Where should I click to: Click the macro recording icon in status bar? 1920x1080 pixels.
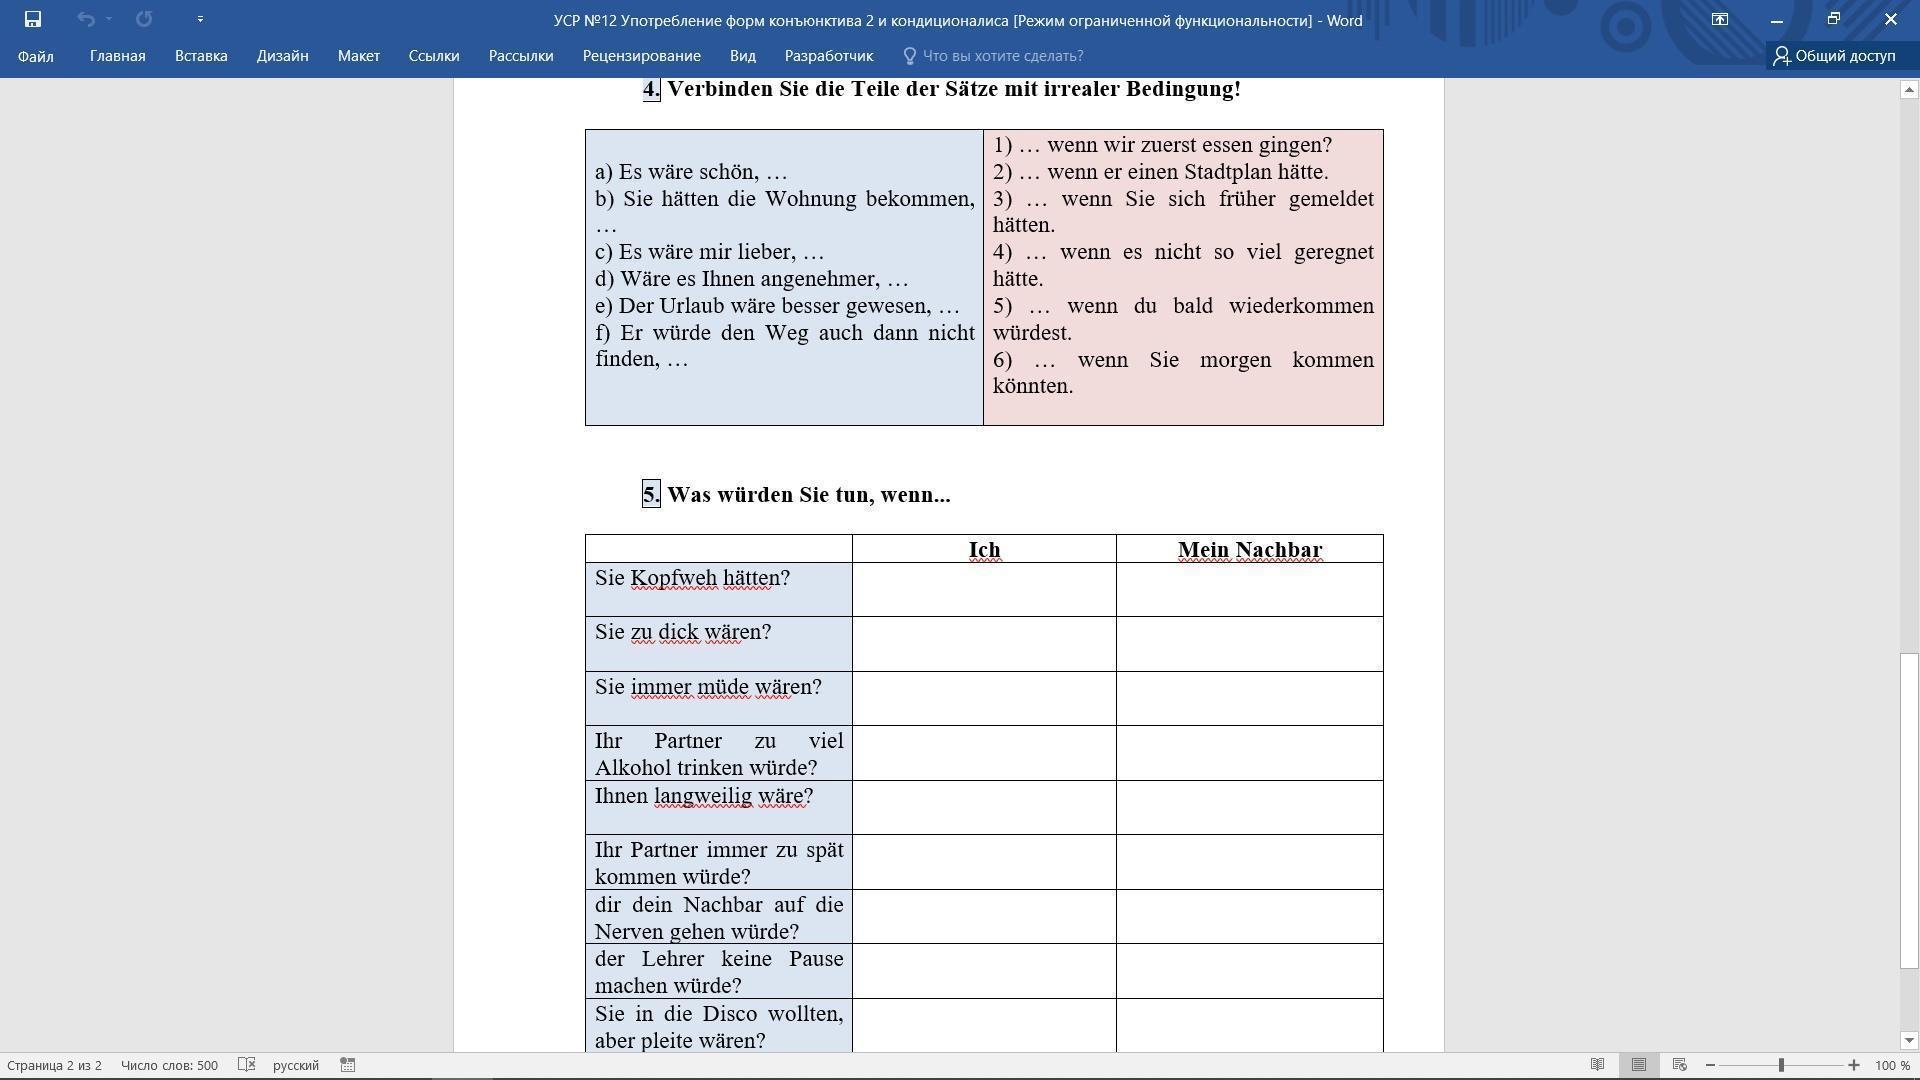pos(348,1065)
